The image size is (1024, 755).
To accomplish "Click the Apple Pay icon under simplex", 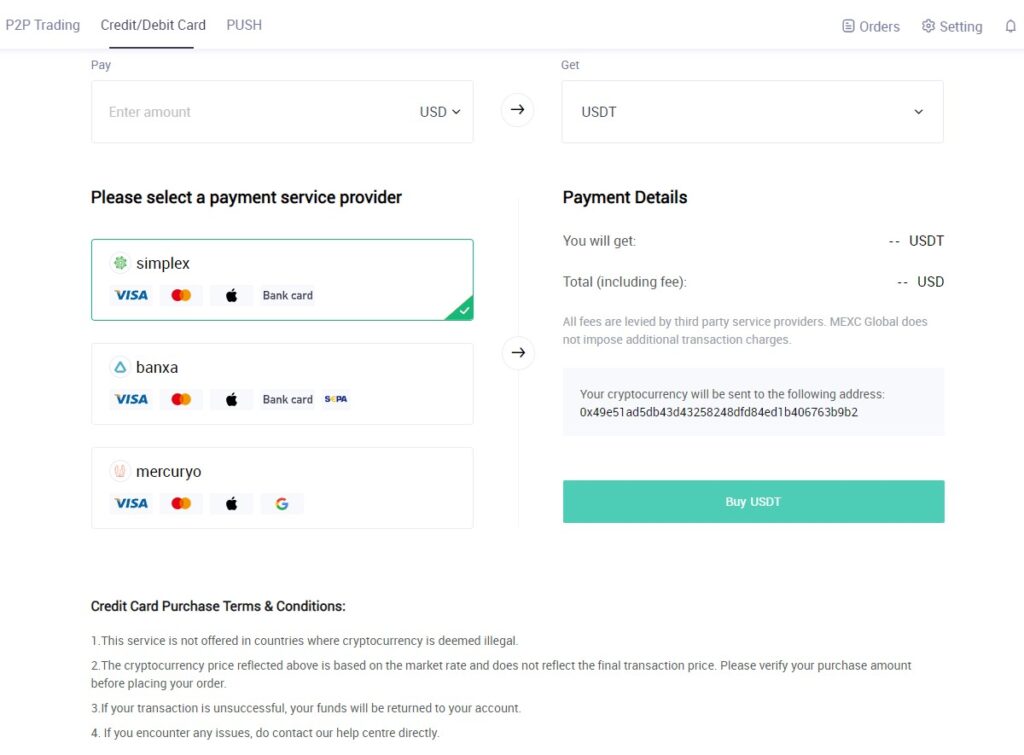I will pos(232,295).
